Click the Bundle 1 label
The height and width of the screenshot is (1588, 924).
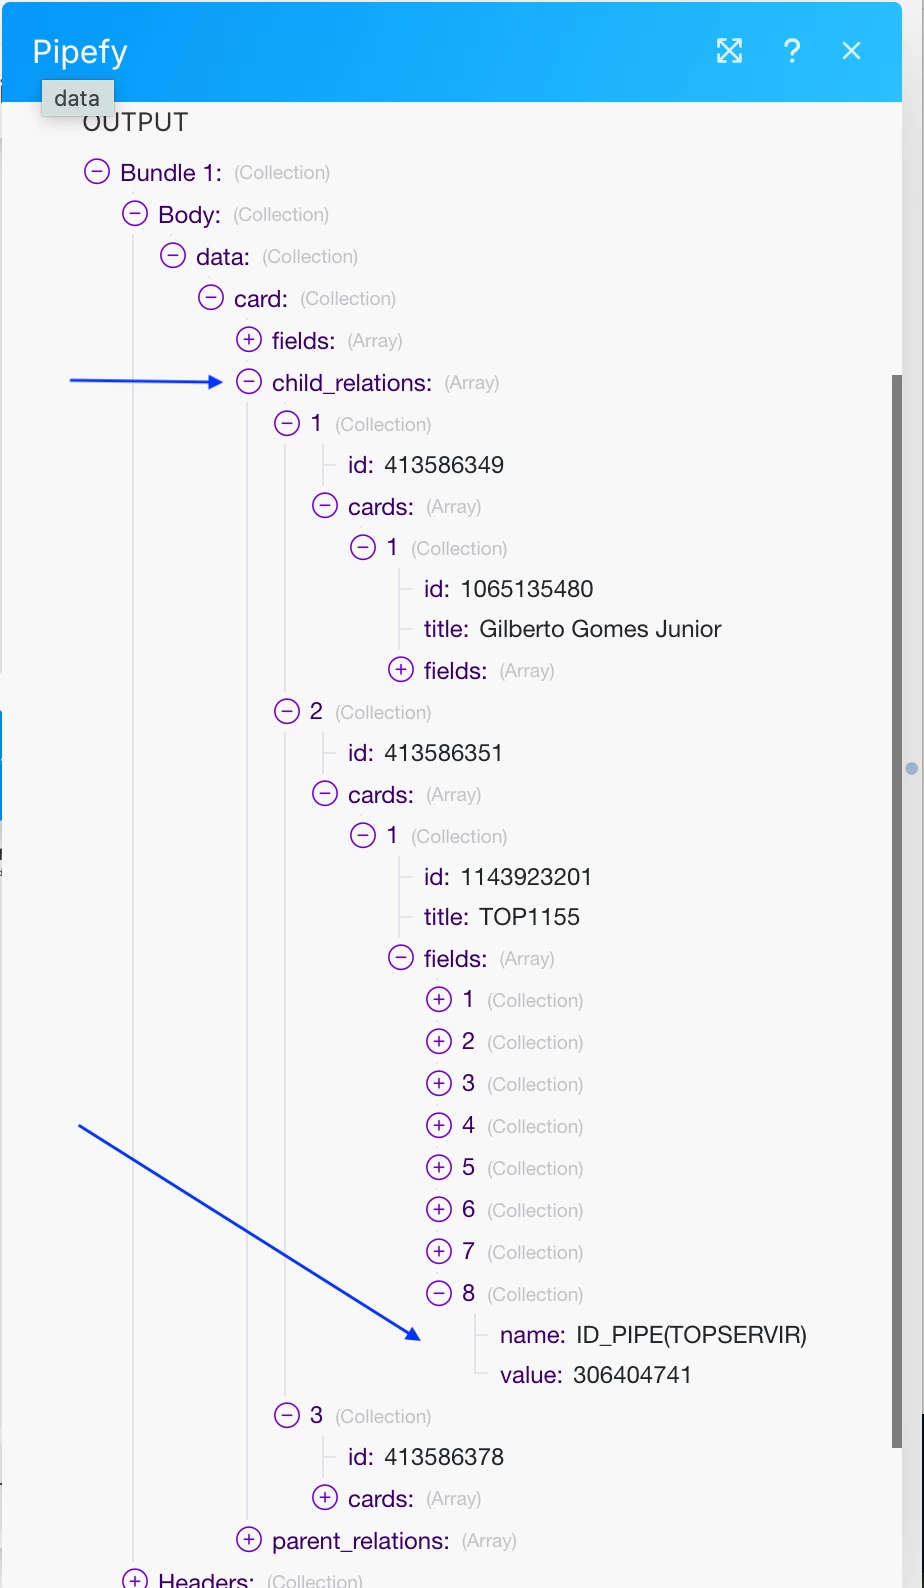[171, 173]
